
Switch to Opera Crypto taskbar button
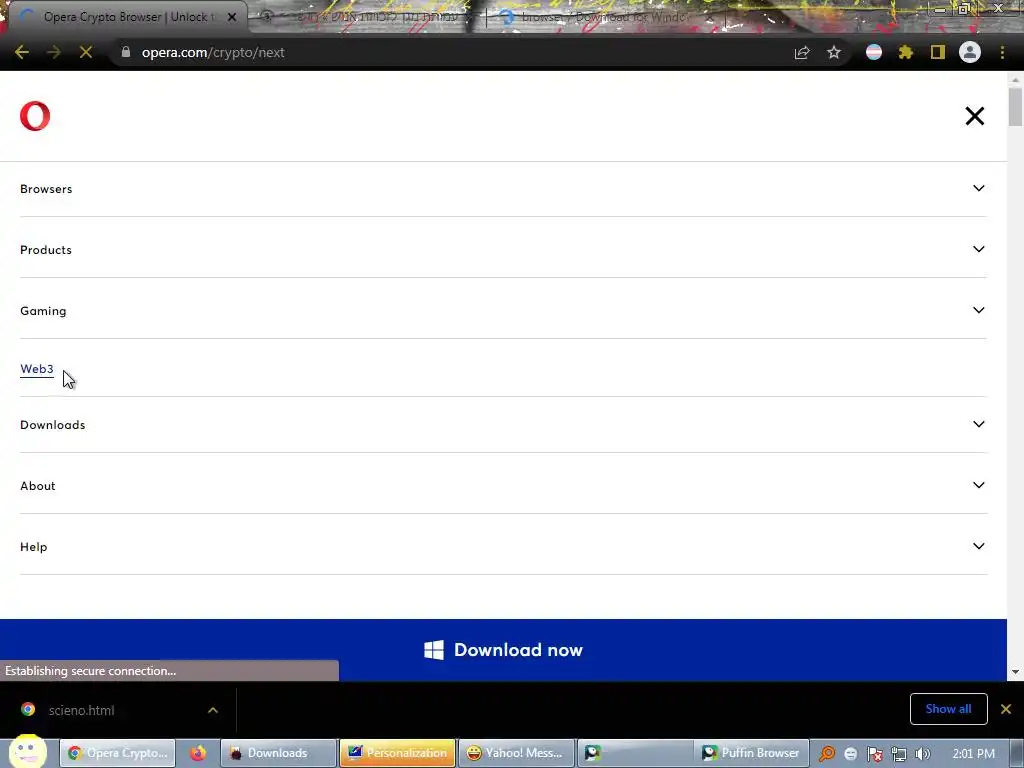(x=118, y=753)
